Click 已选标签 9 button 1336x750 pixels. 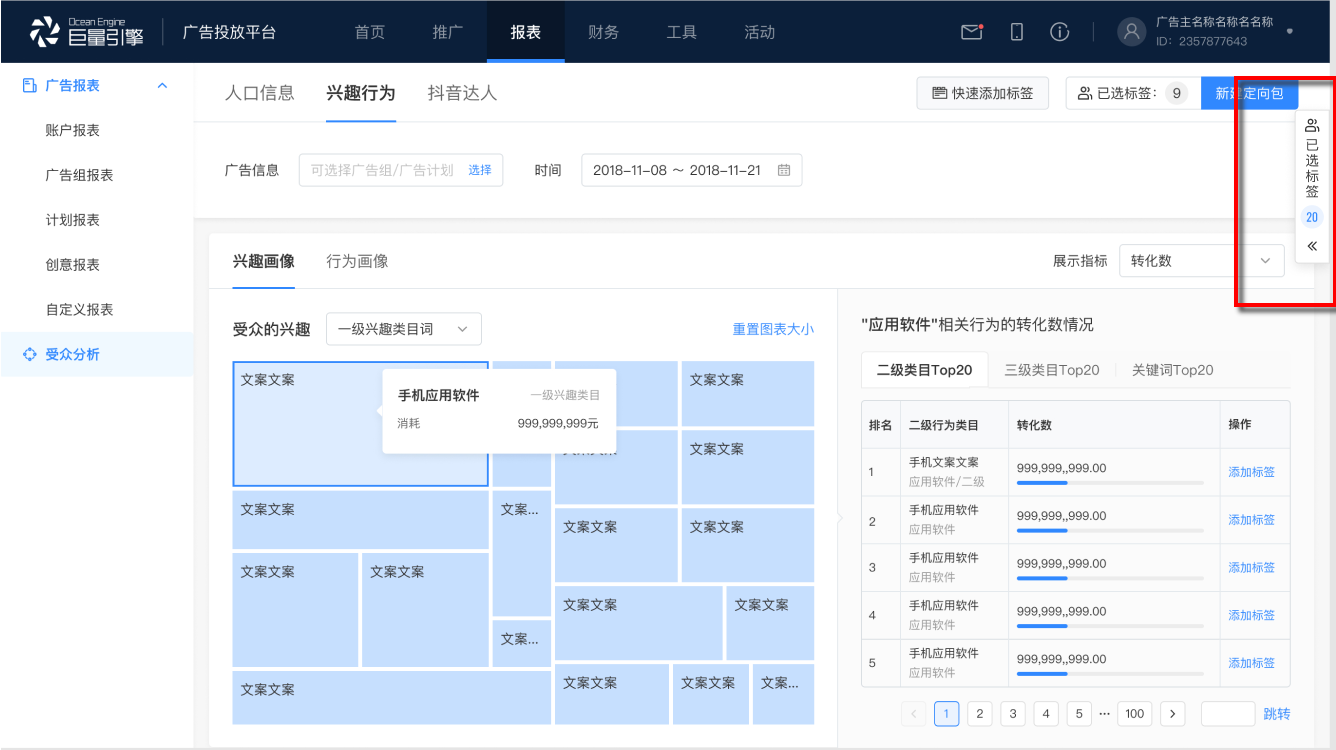(1133, 93)
